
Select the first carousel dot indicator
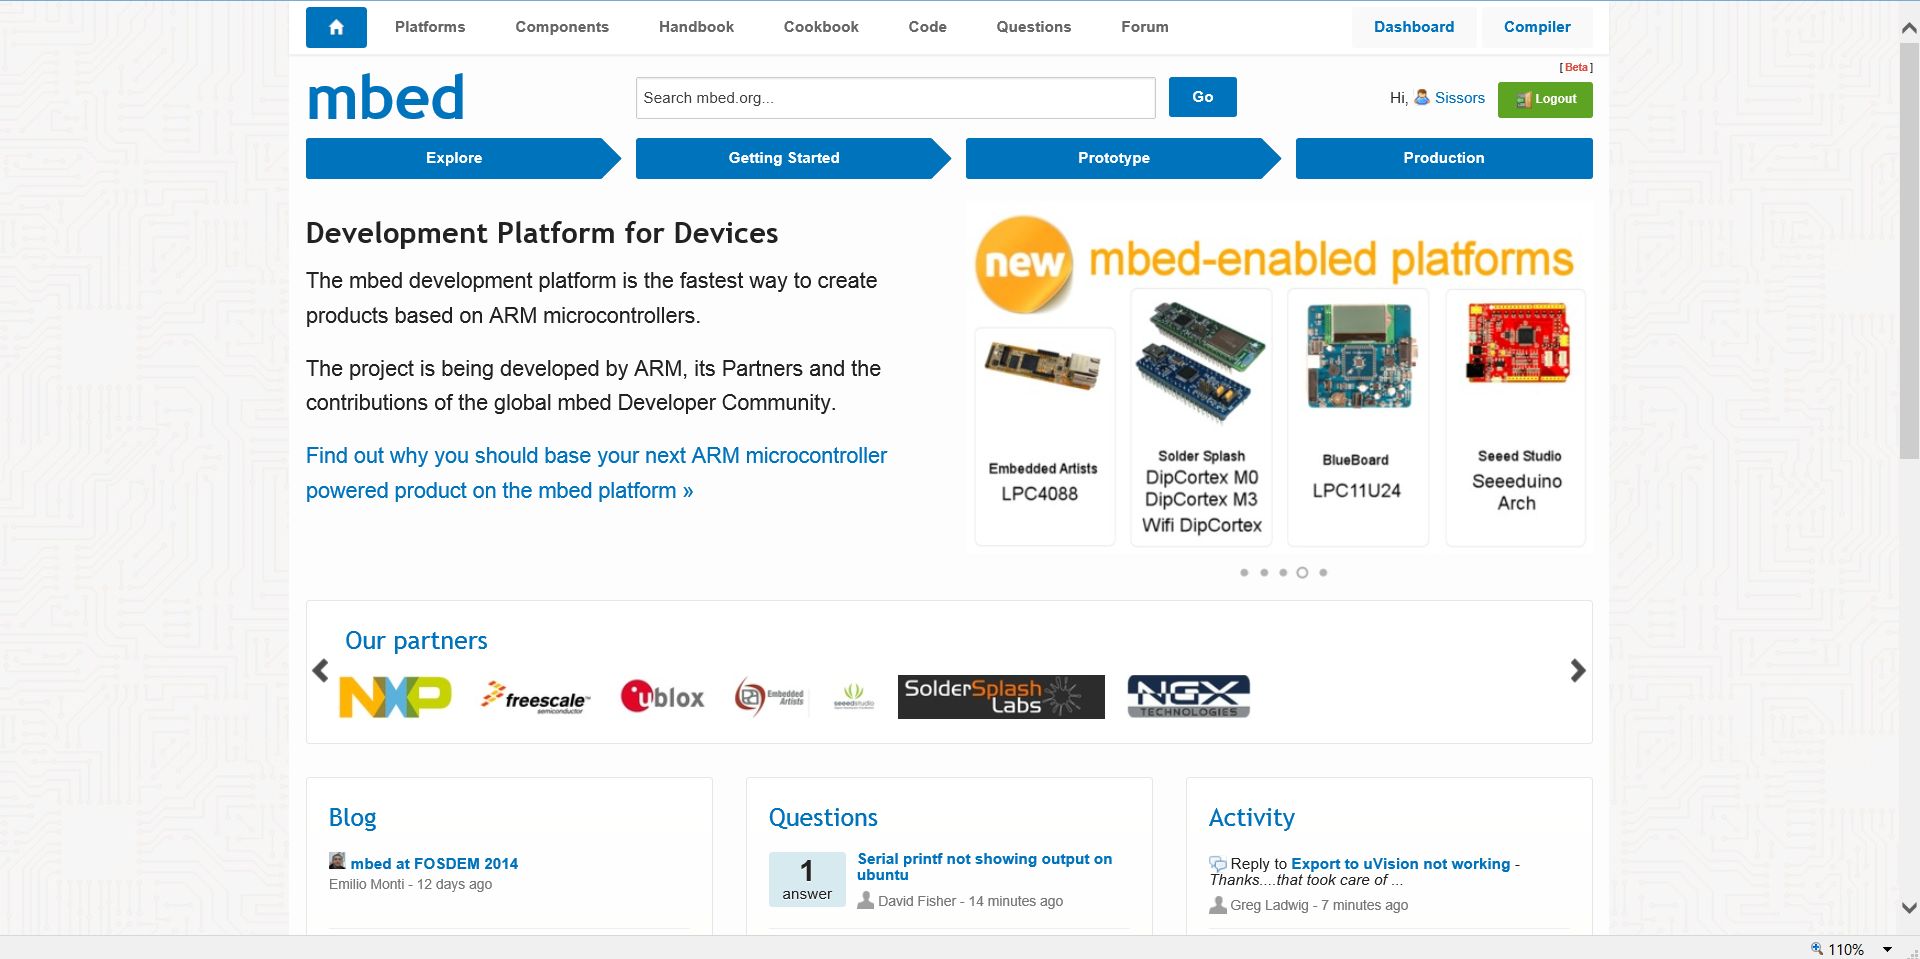point(1244,573)
